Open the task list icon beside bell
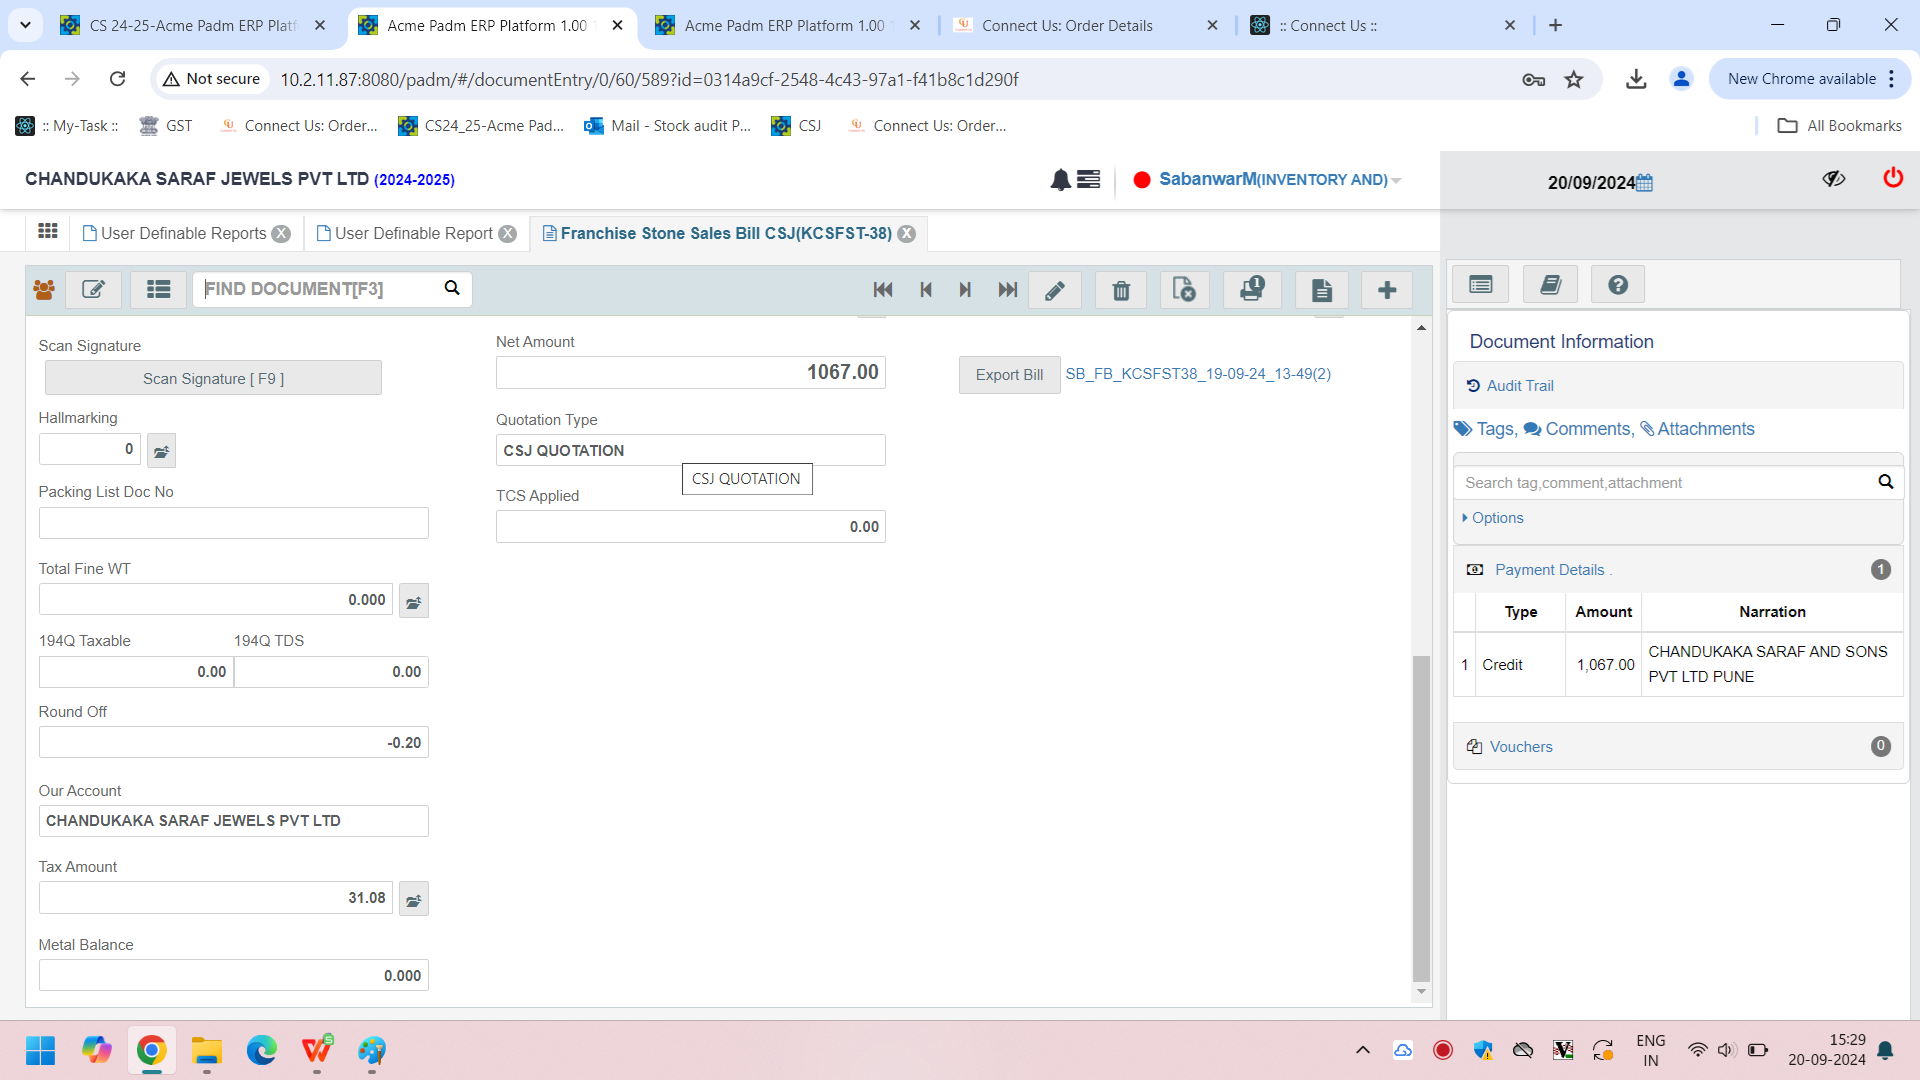1920x1080 pixels. [1089, 180]
